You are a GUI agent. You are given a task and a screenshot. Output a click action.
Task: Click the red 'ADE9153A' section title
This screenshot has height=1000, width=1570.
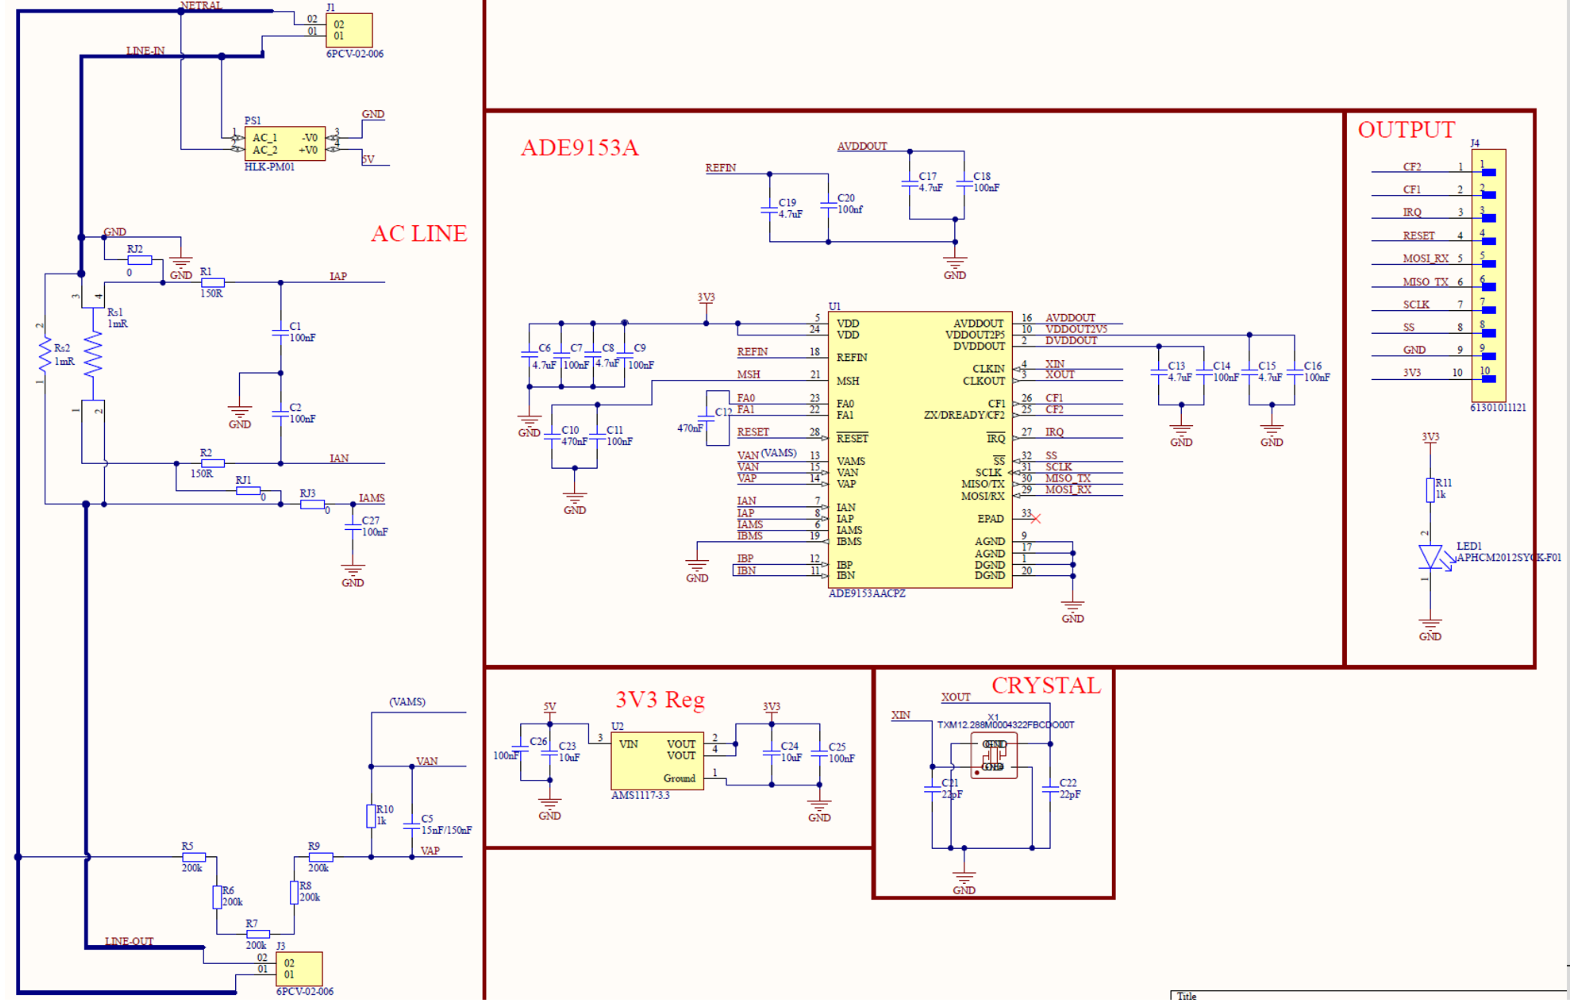(579, 148)
